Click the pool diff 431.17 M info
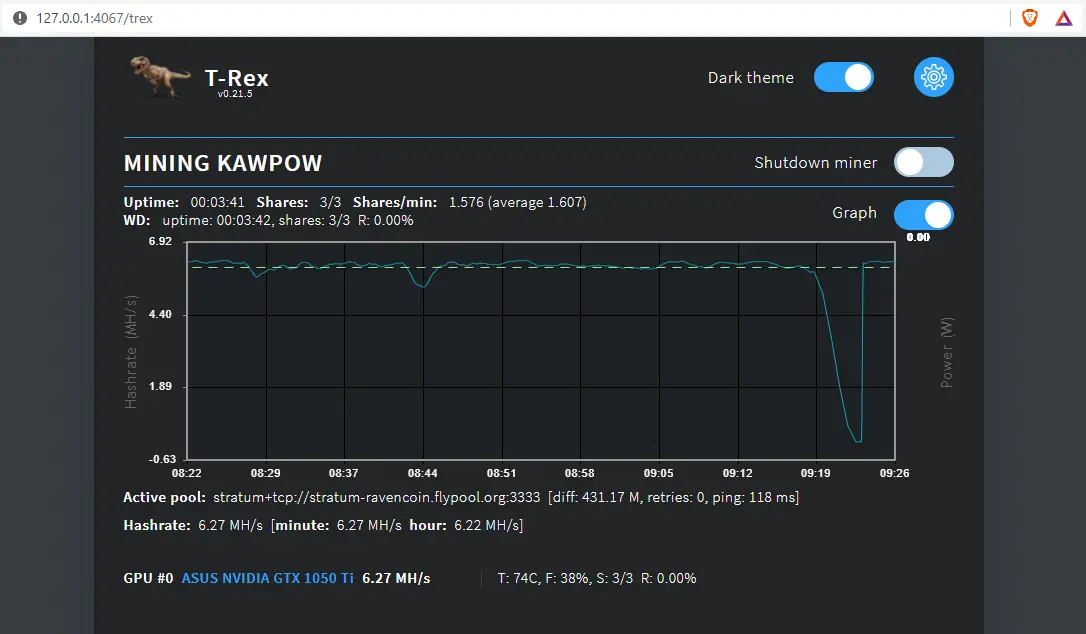Screen dimensions: 1086x634 (x=598, y=497)
